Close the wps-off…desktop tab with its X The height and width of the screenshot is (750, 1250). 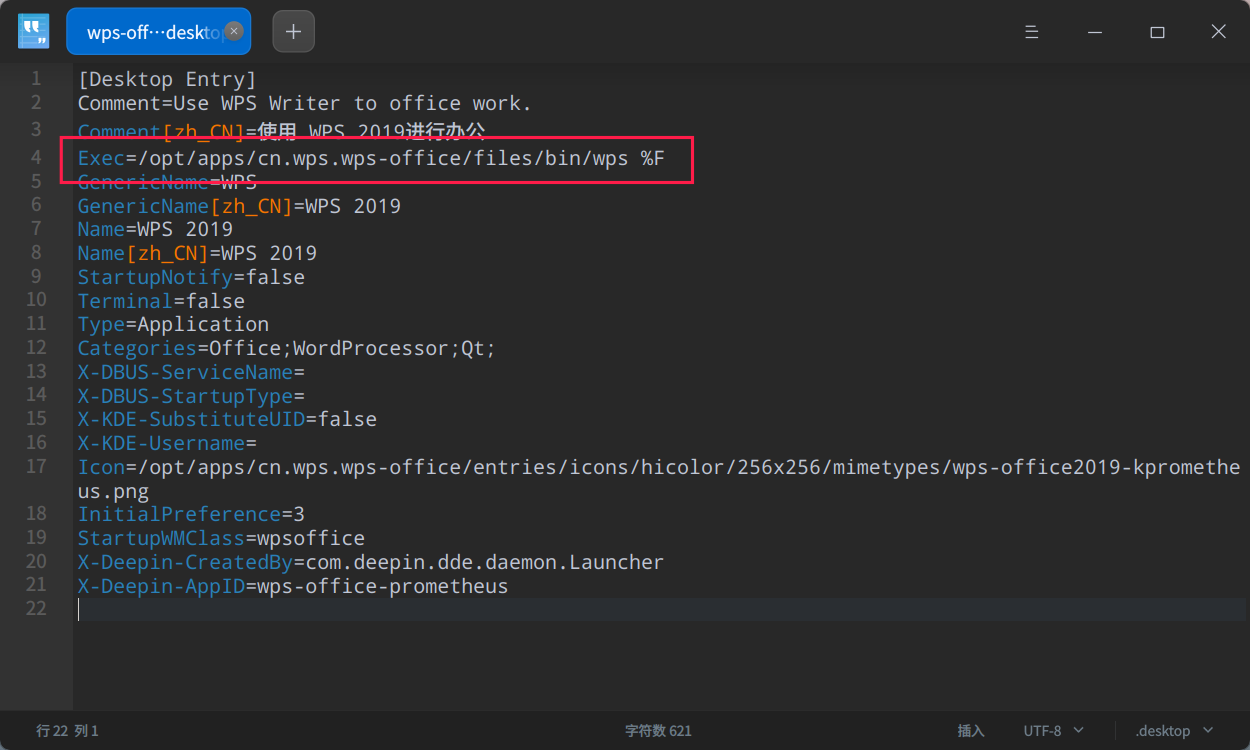(233, 31)
